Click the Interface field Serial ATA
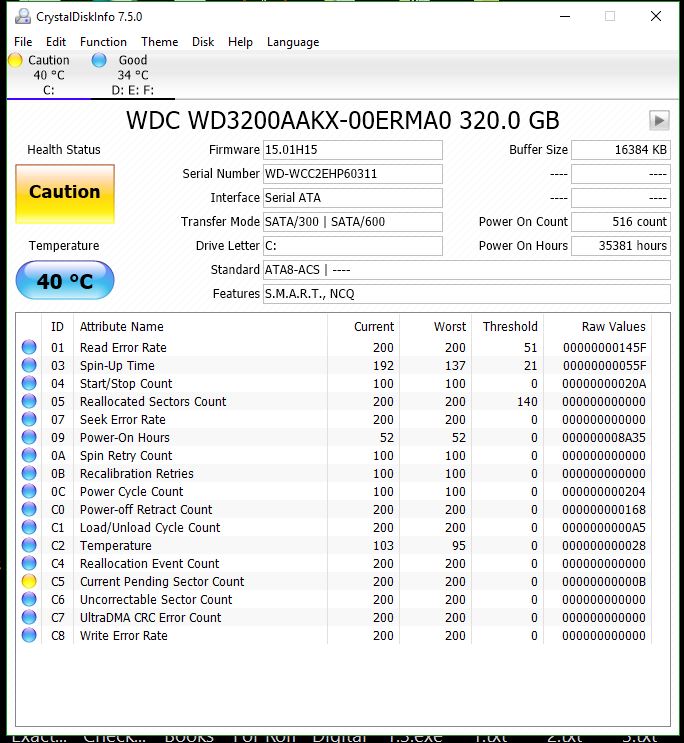 tap(353, 198)
